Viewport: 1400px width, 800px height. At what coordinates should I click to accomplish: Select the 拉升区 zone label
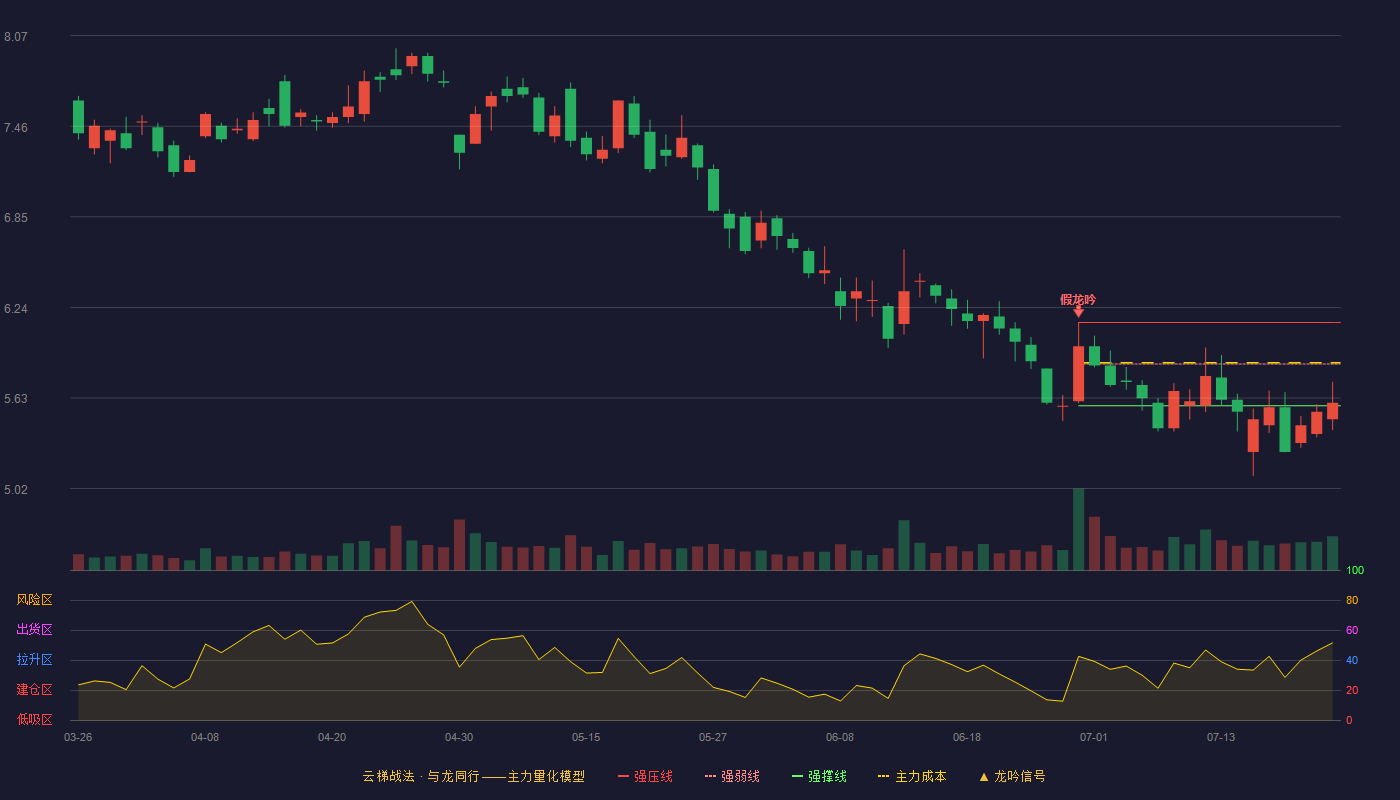click(x=34, y=660)
